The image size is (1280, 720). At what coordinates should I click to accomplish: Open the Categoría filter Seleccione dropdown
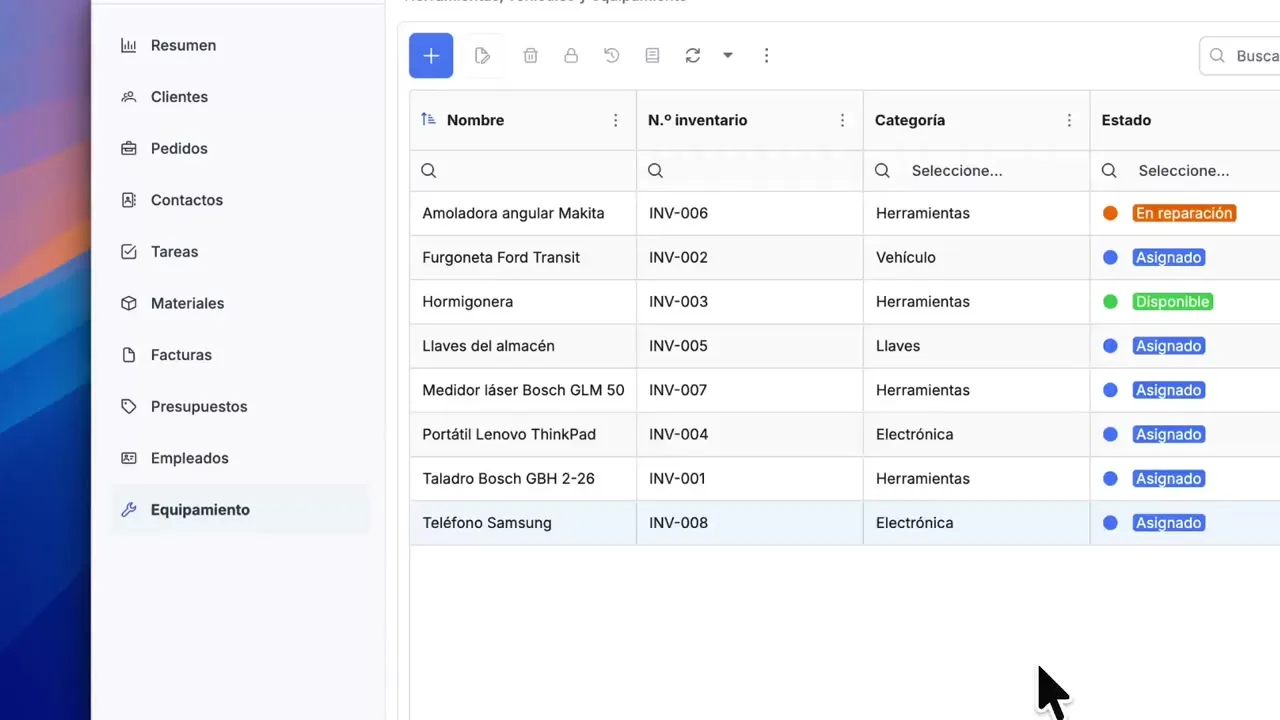pos(975,171)
